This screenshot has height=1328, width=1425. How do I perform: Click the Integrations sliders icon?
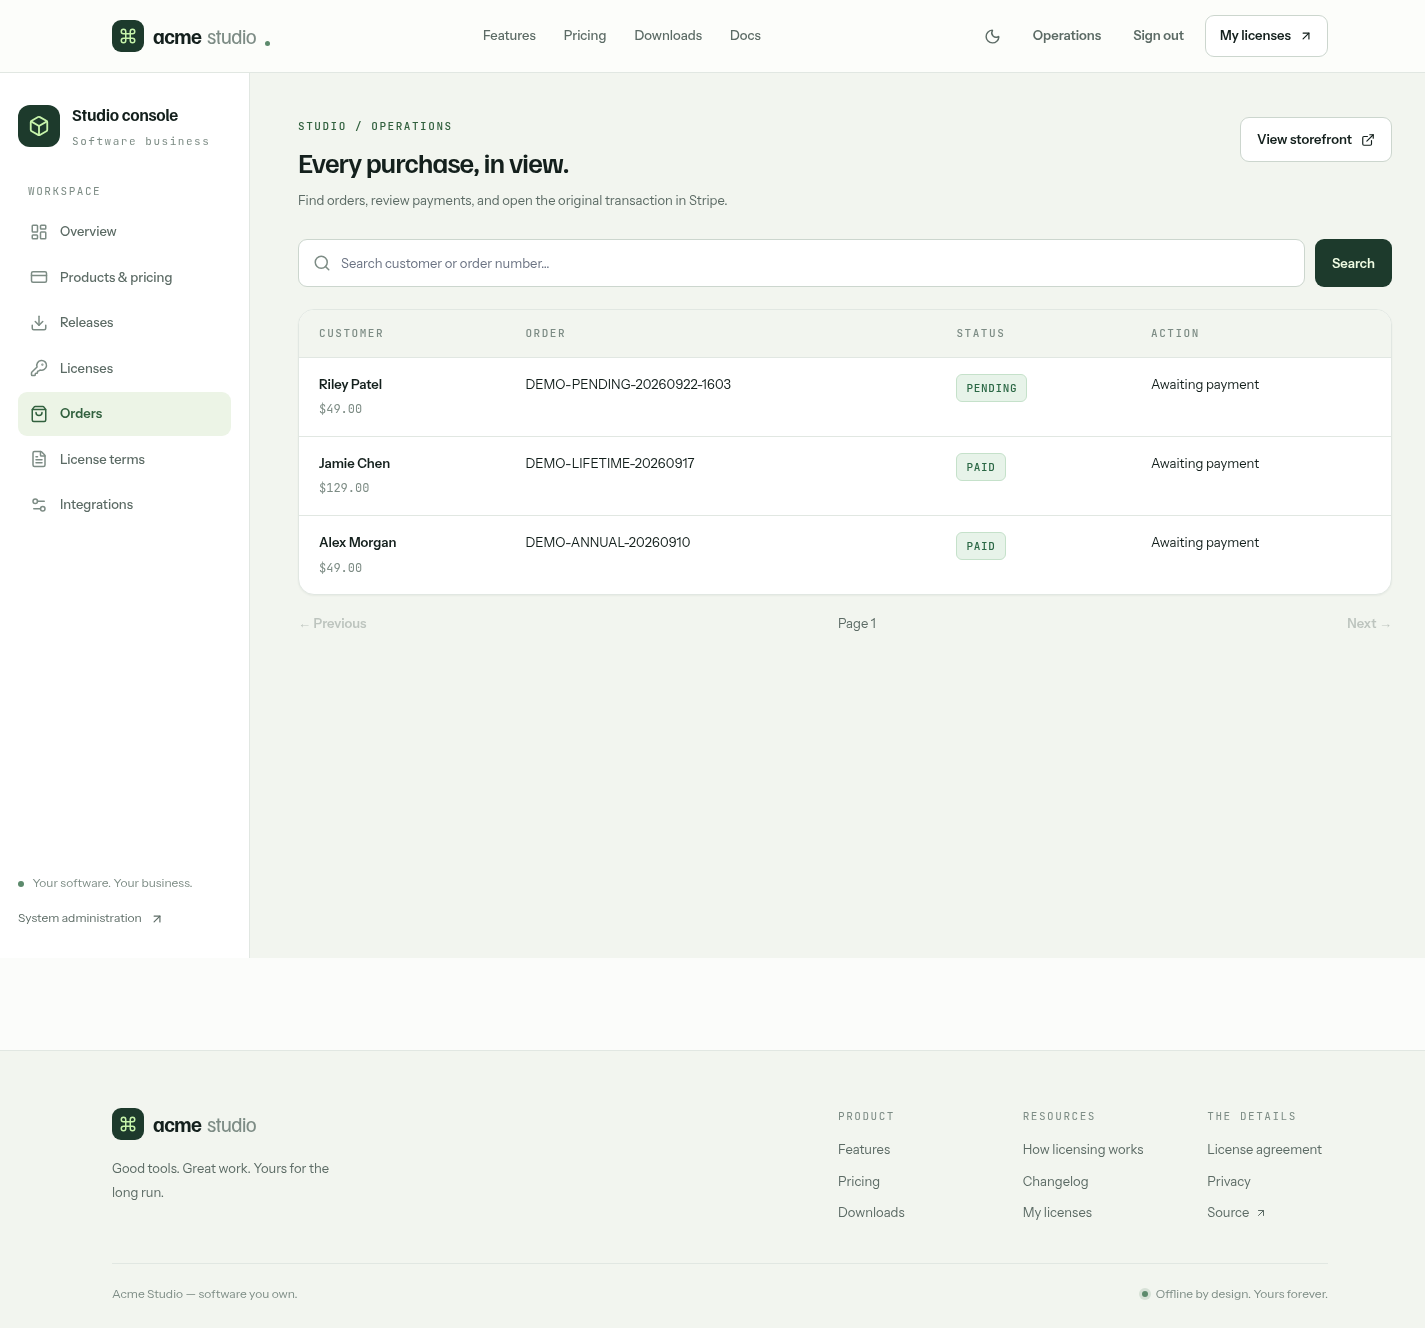[x=39, y=505]
